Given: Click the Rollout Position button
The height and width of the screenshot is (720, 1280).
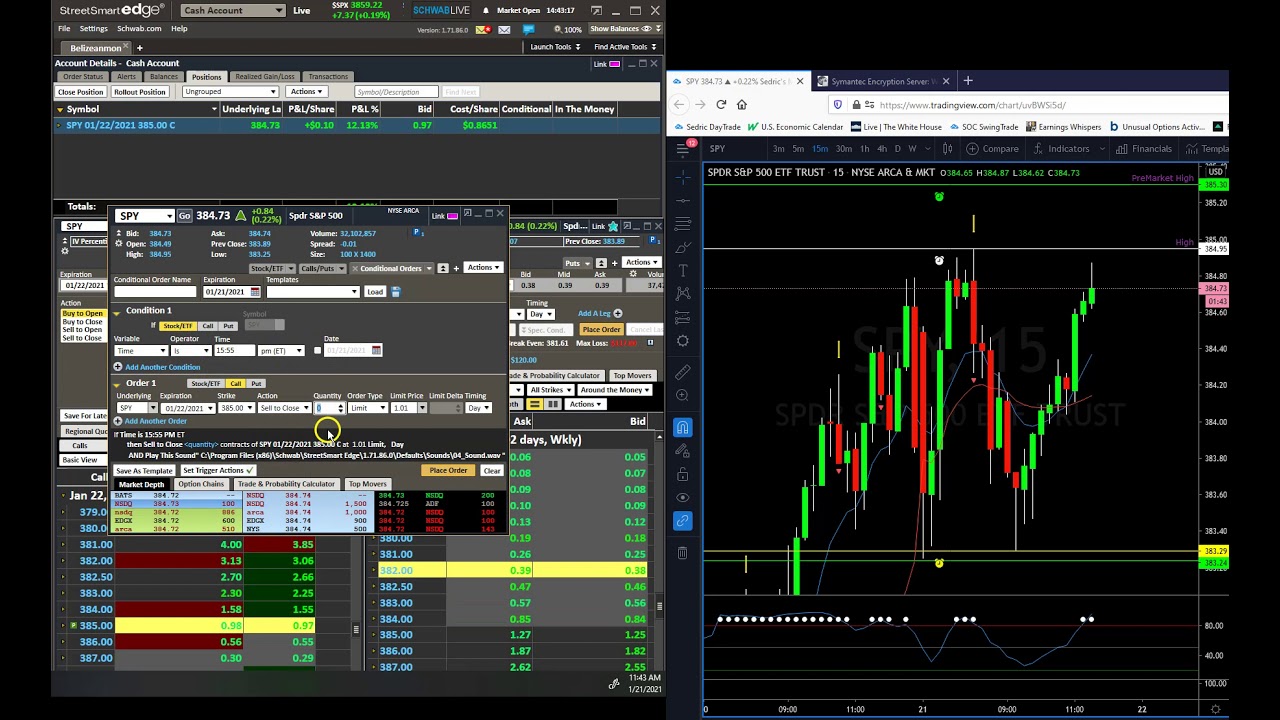Looking at the screenshot, I should [x=139, y=92].
